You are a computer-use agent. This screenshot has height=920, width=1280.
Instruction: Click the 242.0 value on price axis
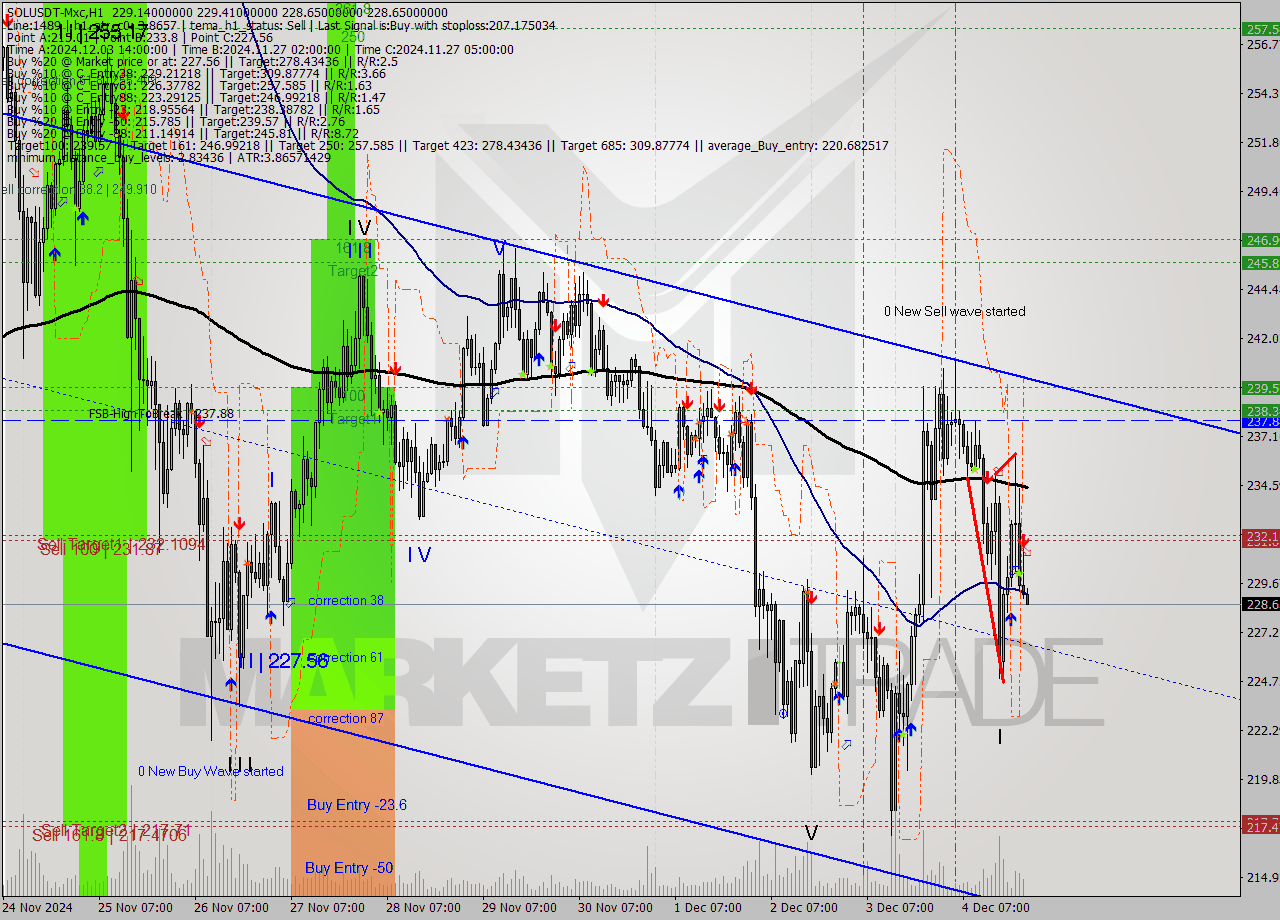click(x=1261, y=338)
